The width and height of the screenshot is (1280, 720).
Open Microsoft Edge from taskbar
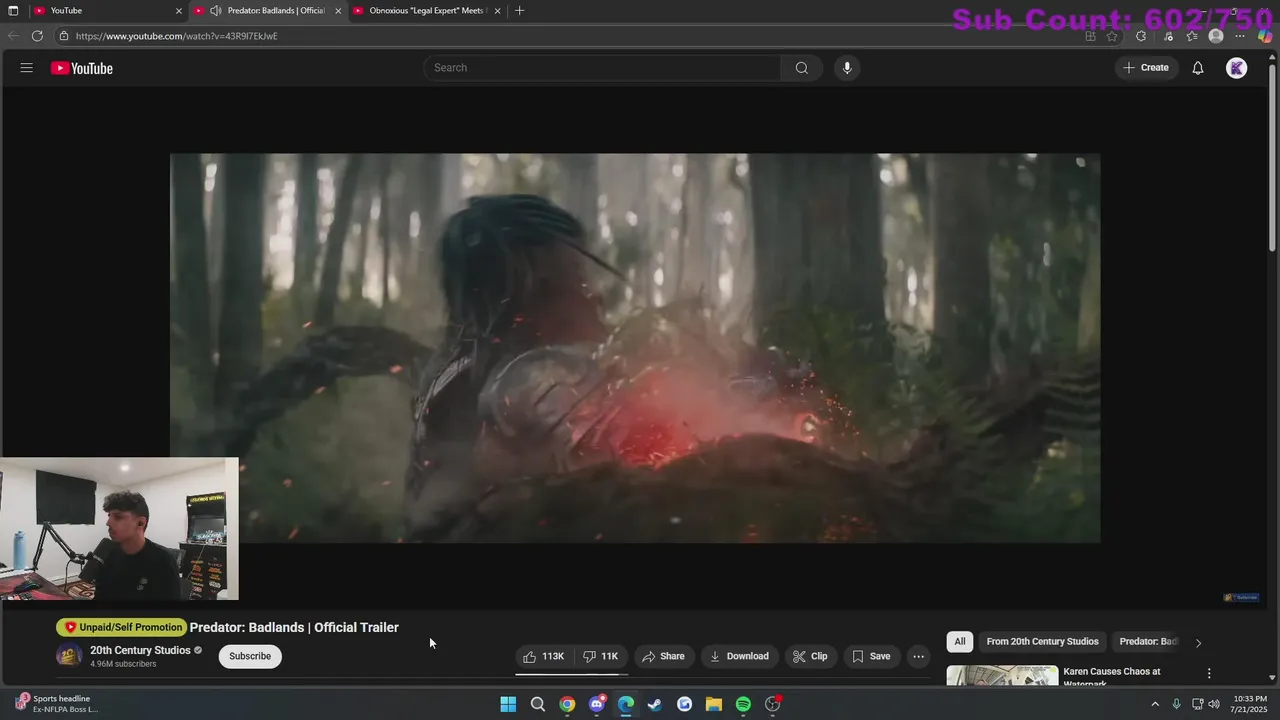pos(626,704)
